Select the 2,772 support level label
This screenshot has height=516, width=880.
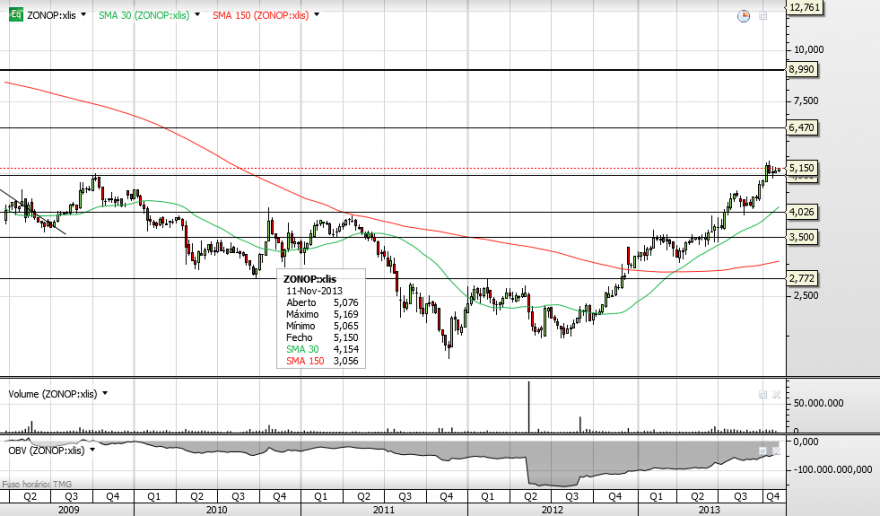pos(801,278)
